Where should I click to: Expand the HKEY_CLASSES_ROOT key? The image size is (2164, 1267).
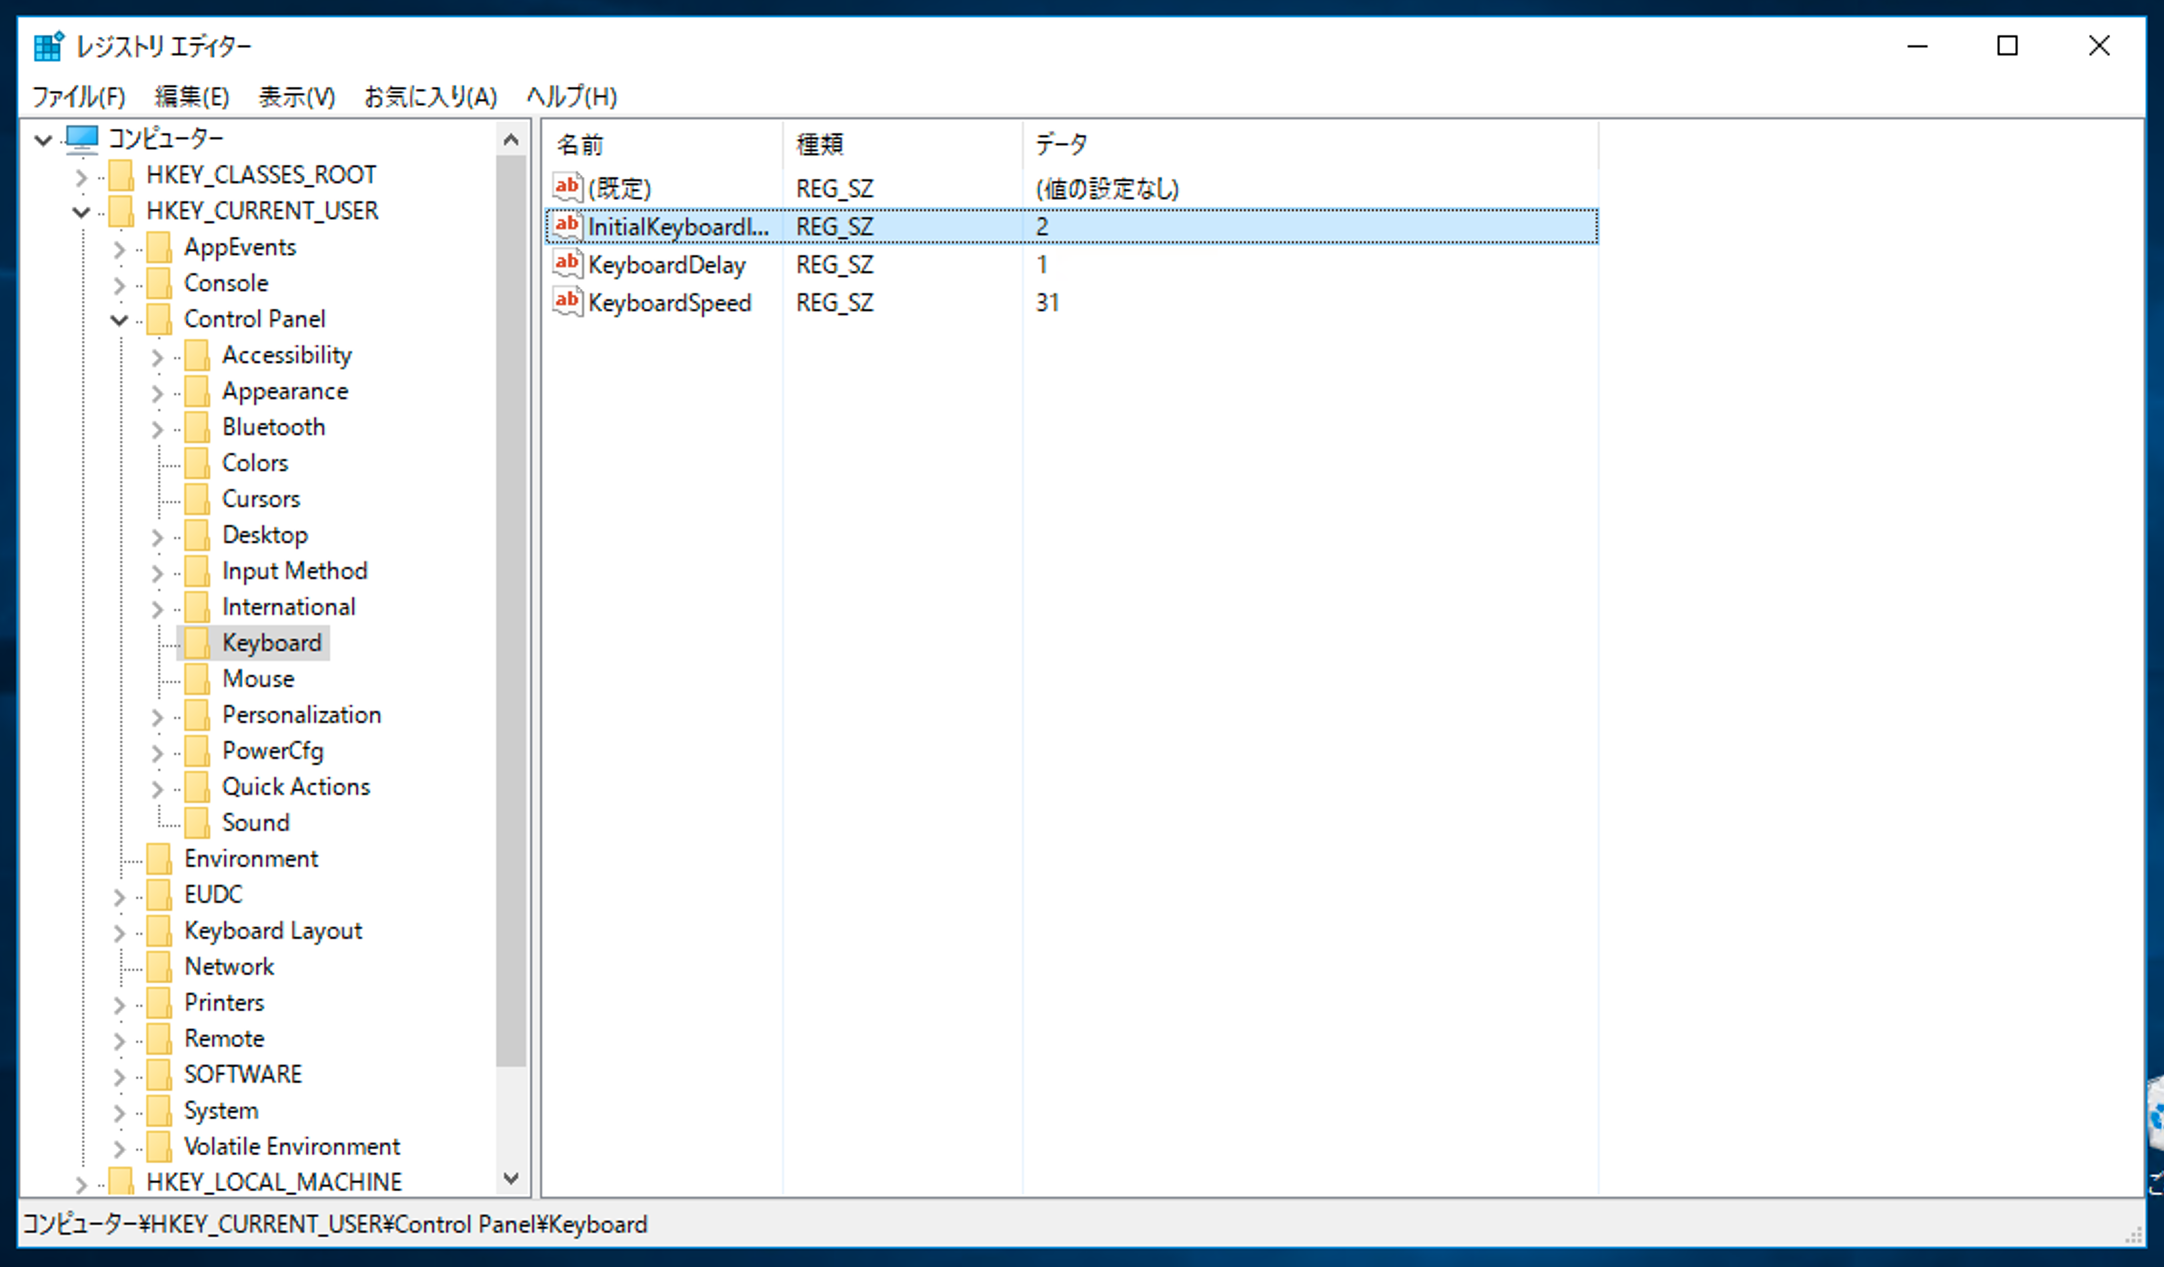click(81, 177)
